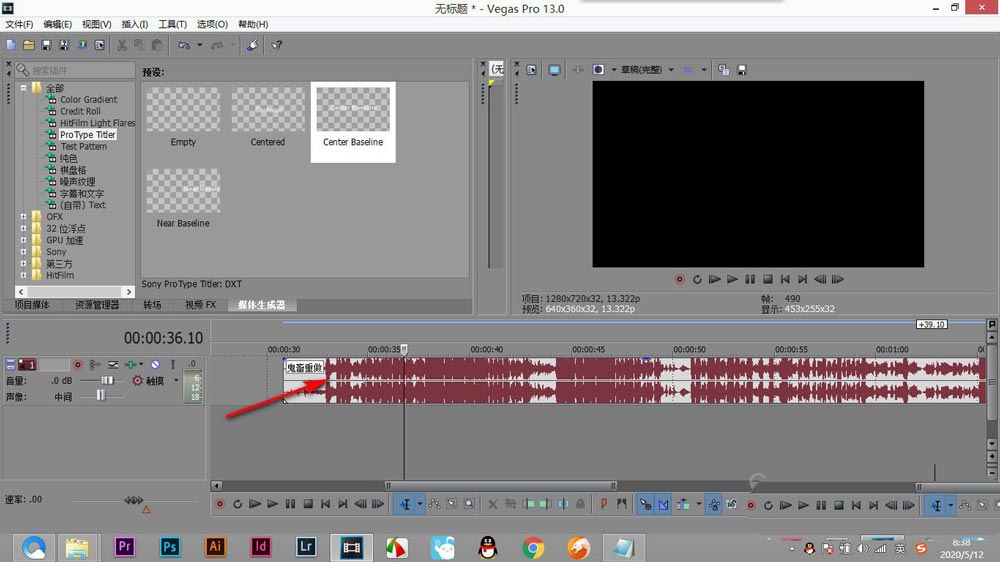Click the 搜索插件 search box

(x=75, y=70)
